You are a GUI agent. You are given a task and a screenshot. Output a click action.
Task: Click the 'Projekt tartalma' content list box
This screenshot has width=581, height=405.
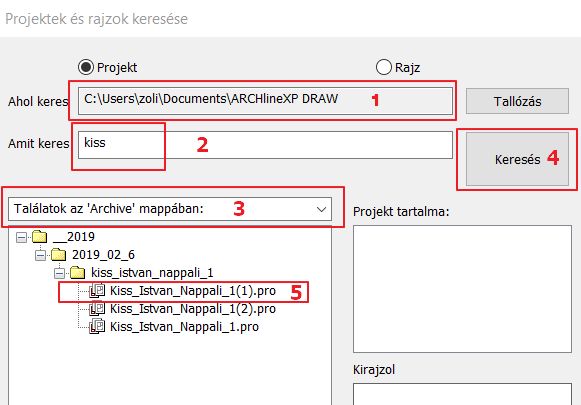(462, 289)
